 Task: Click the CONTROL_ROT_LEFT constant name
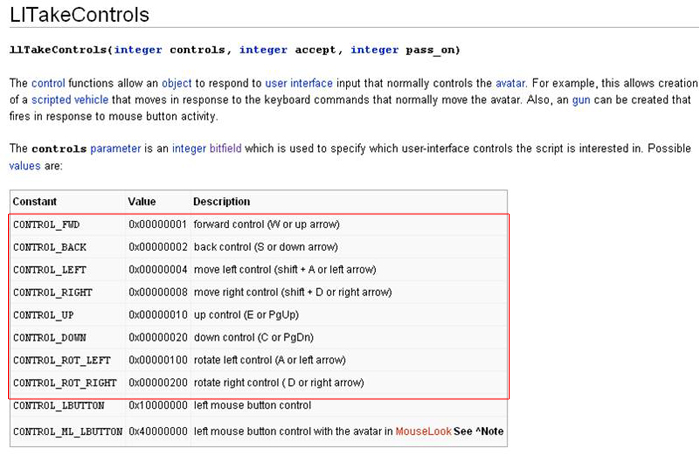[x=60, y=359]
